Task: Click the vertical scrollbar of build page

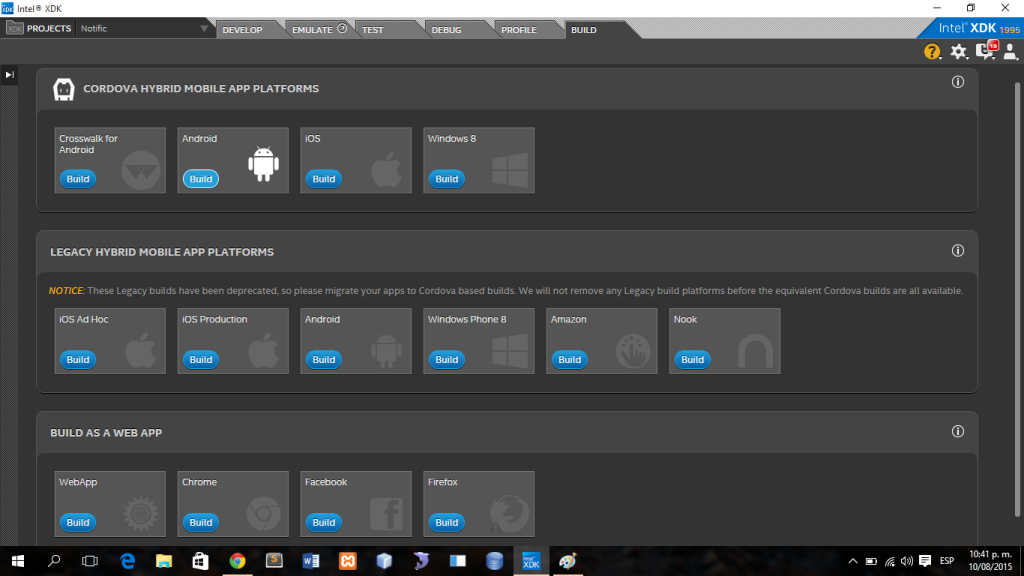Action: (x=1017, y=300)
